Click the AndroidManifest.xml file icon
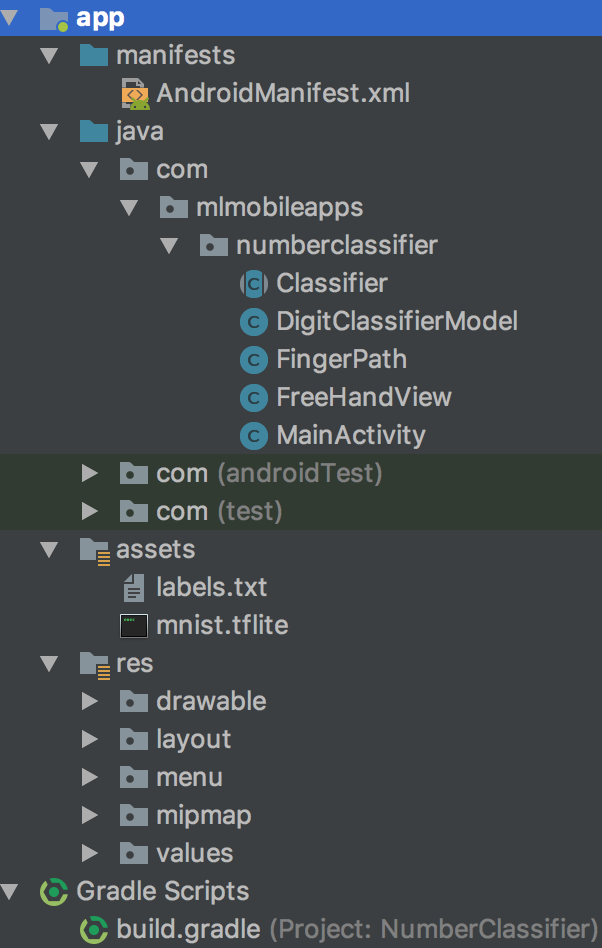Image resolution: width=602 pixels, height=948 pixels. tap(135, 94)
